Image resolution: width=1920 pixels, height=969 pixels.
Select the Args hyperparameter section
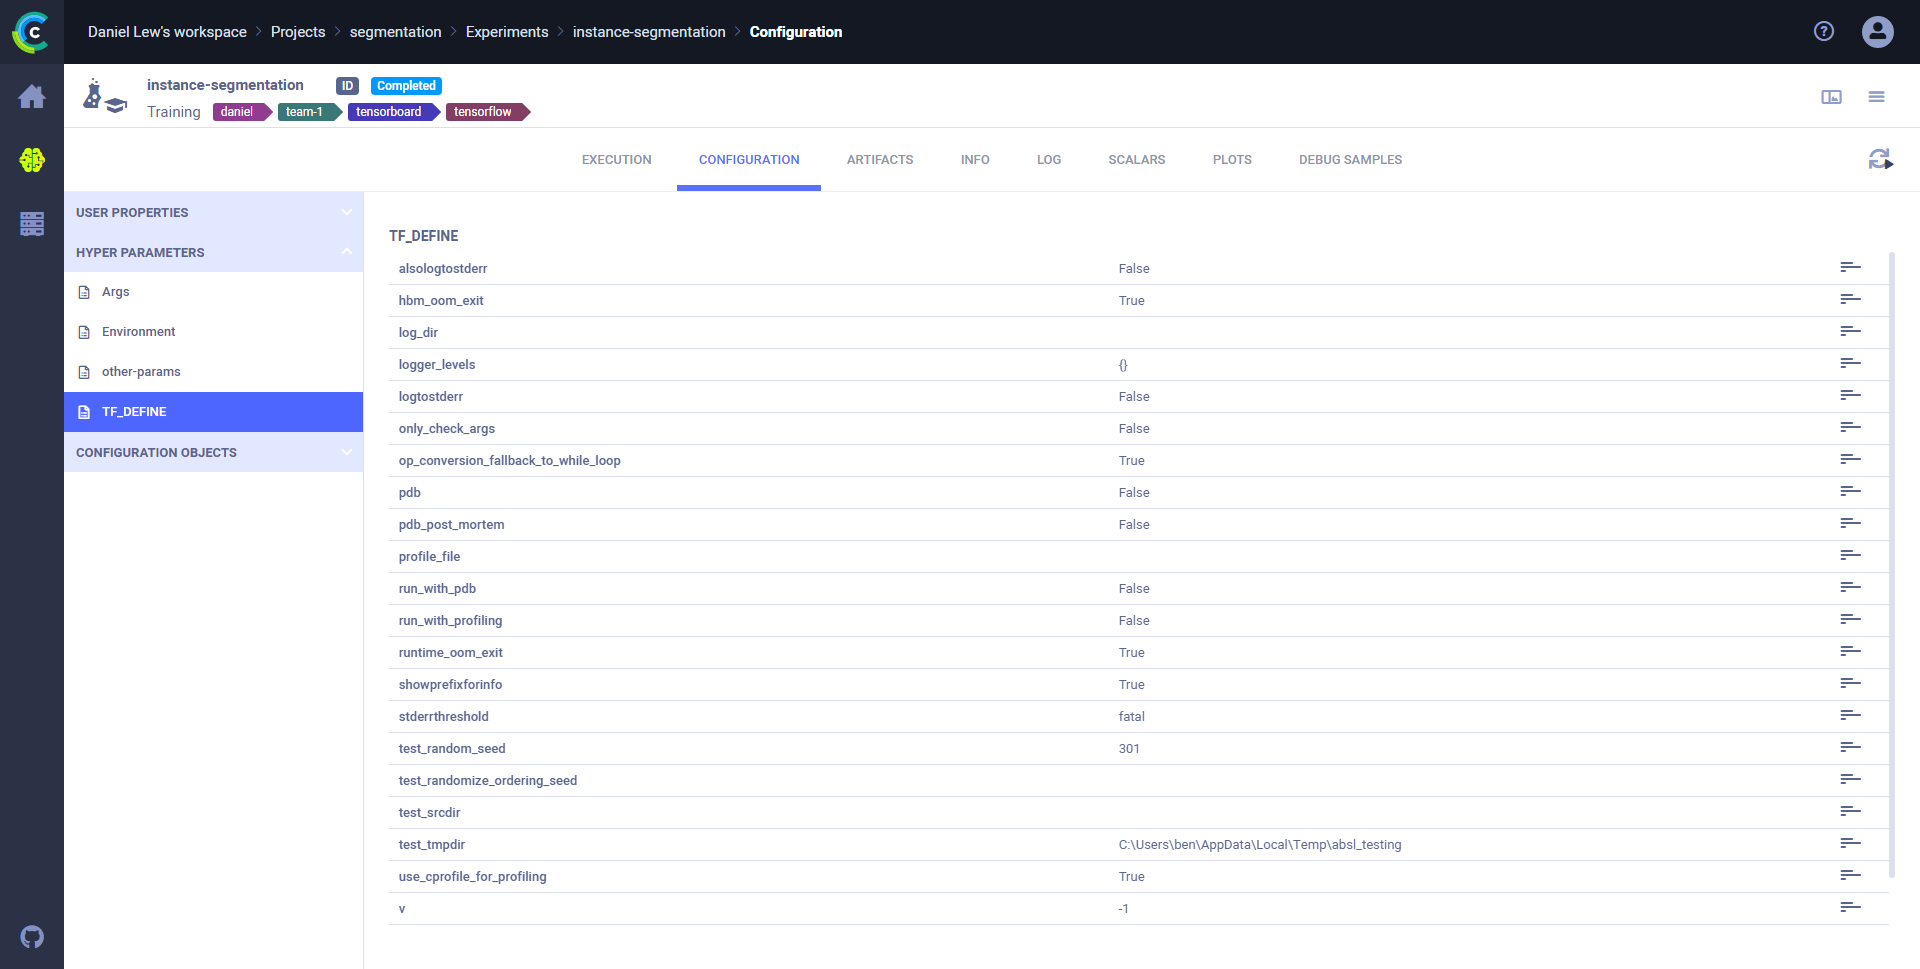point(116,292)
